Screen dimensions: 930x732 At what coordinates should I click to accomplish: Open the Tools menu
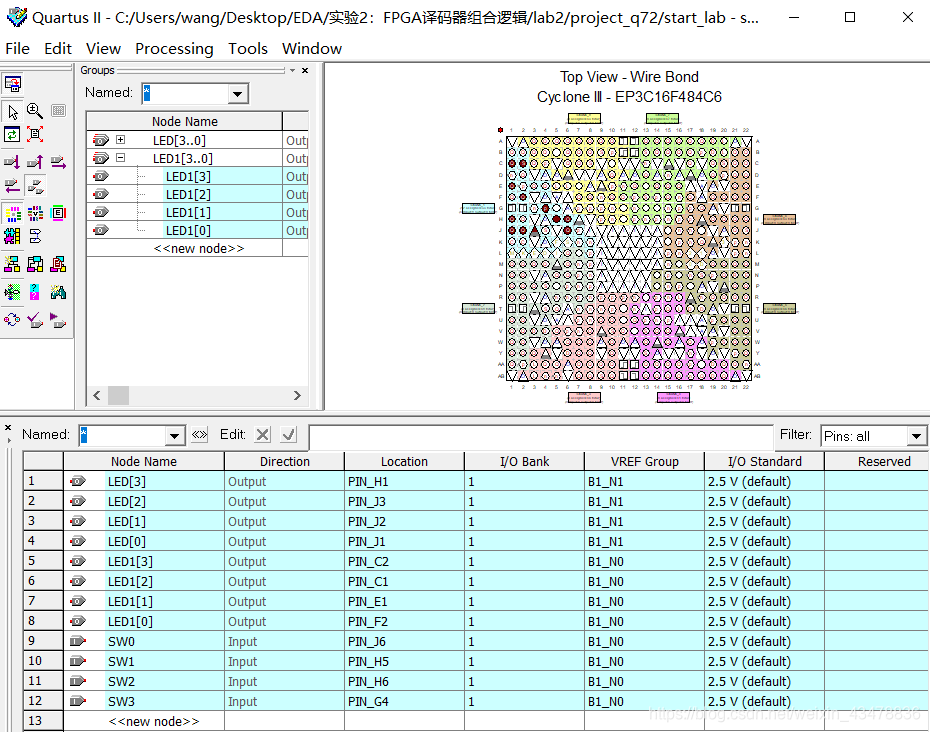(x=248, y=49)
